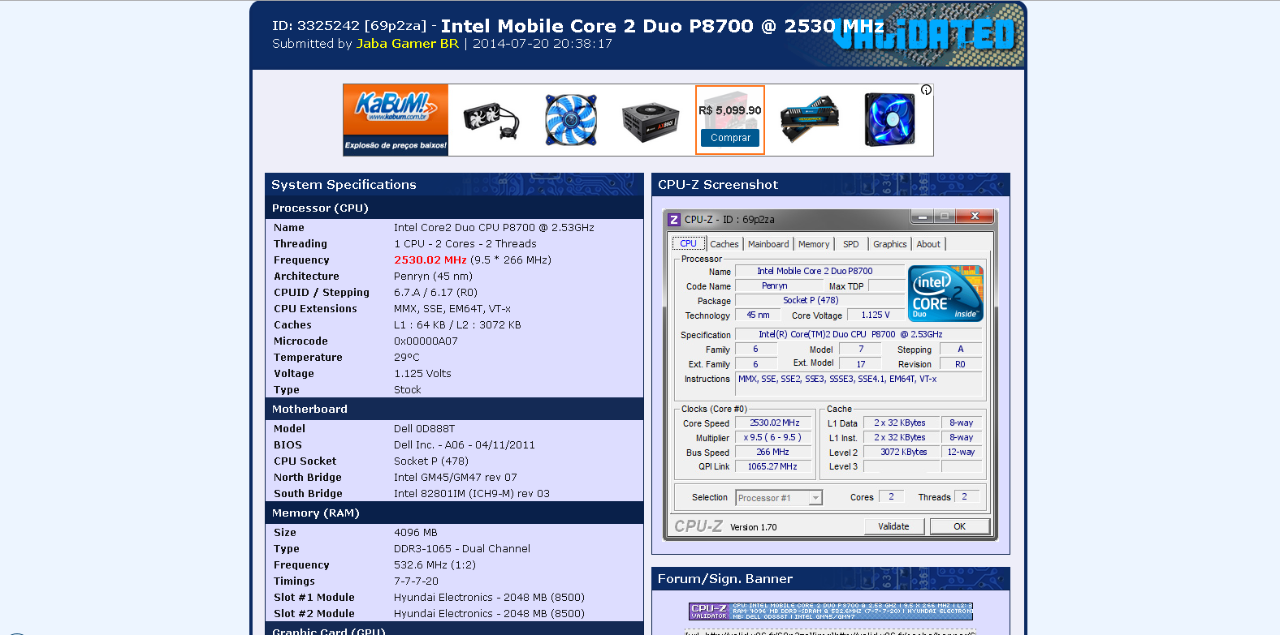Switch to the Mainboard tab
The image size is (1280, 635).
click(x=769, y=244)
